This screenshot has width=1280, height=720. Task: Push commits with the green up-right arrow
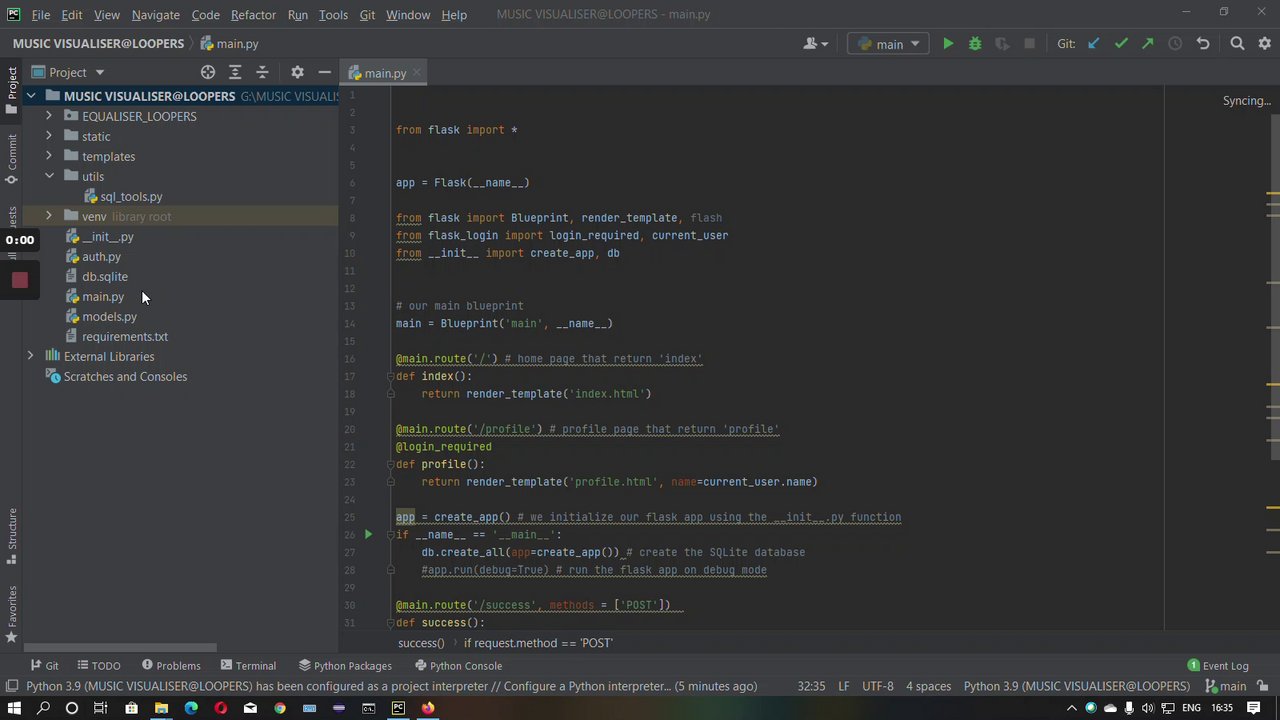[1148, 44]
